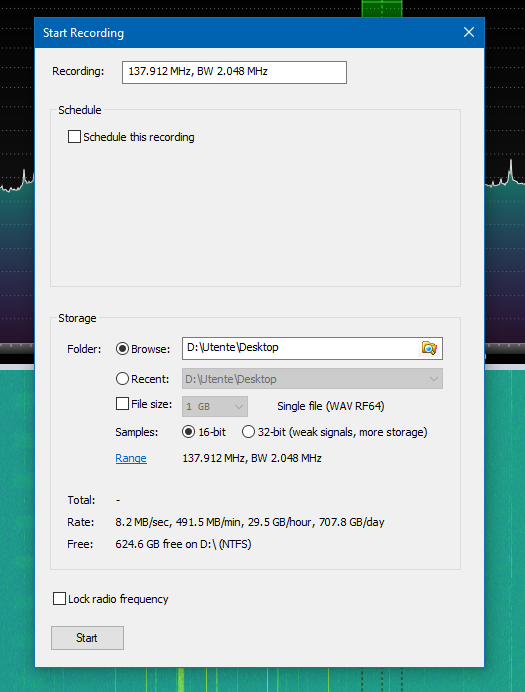Screen dimensions: 525x692
Task: Select the Rate value text
Action: coord(250,522)
